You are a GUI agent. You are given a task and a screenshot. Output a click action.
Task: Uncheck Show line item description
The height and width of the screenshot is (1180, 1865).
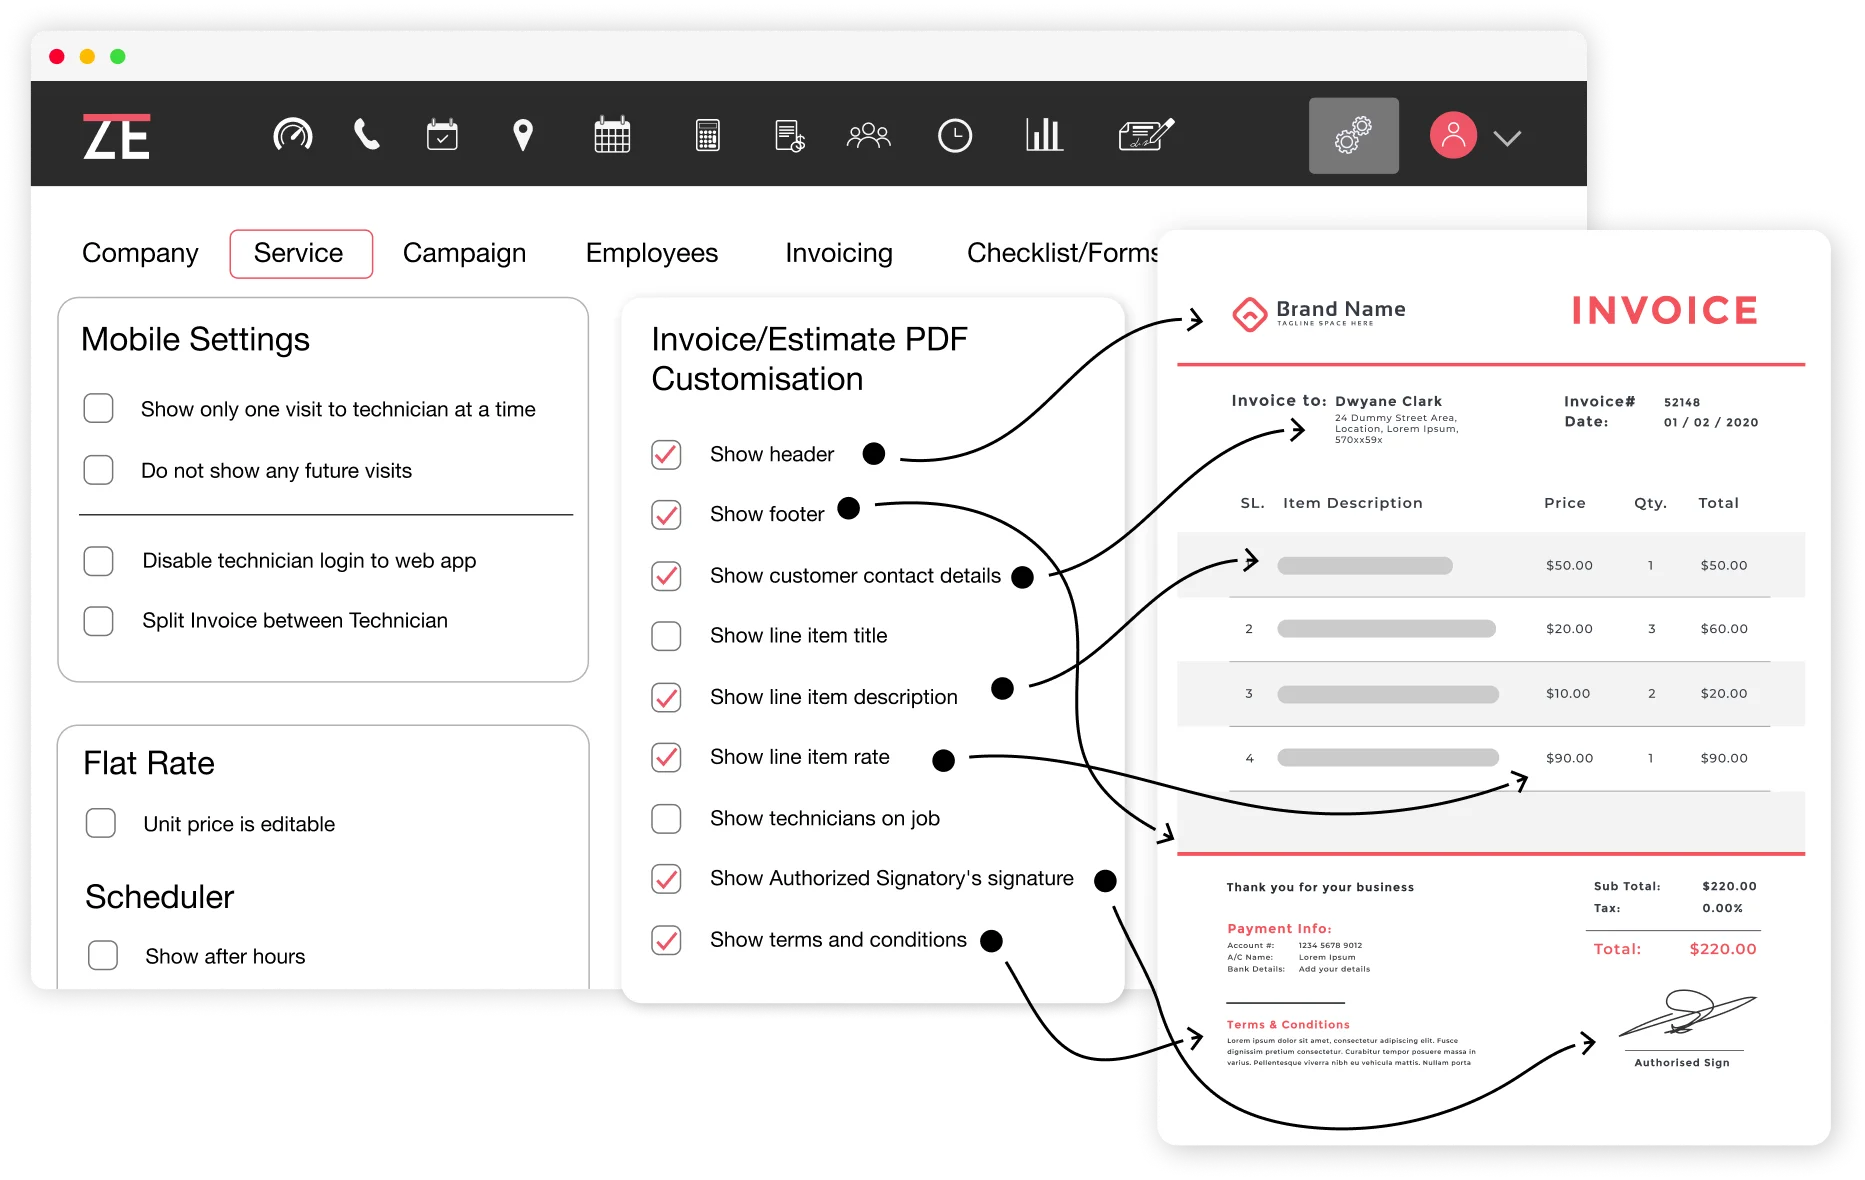tap(666, 697)
